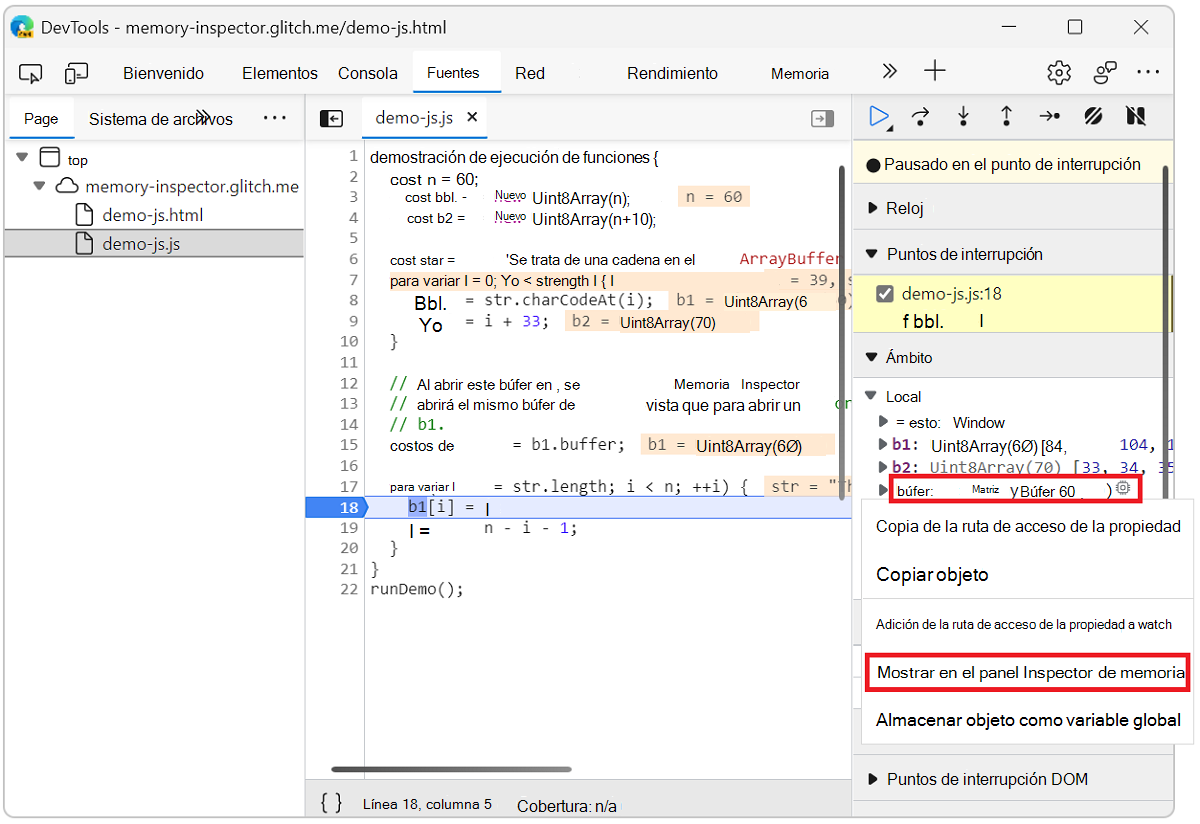Viewport: 1200px width, 824px height.
Task: Expand the Reloj section
Action: coord(872,208)
